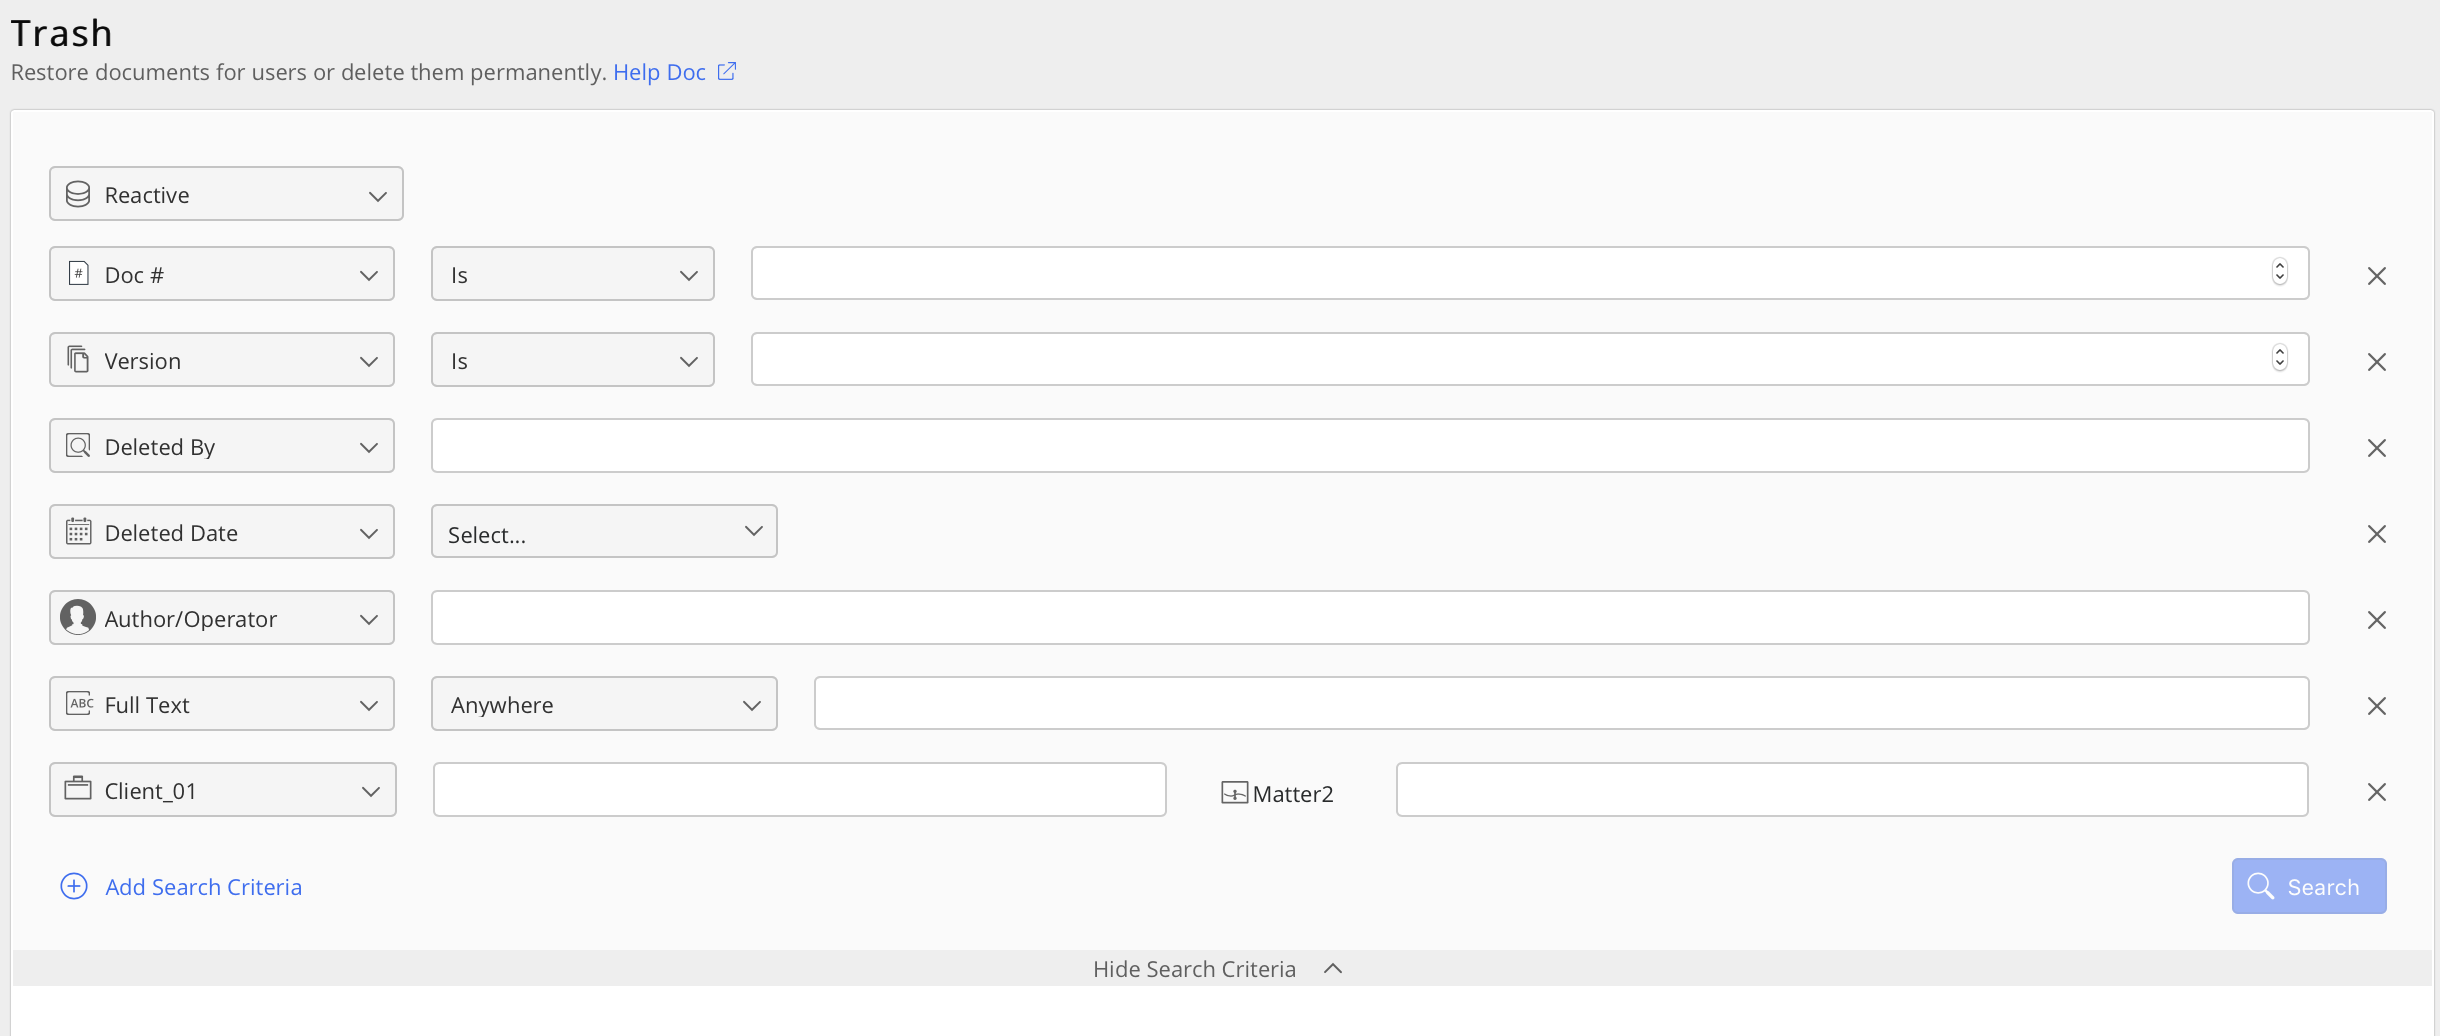2440x1036 pixels.
Task: Click the Version number stepper arrows
Action: pyautogui.click(x=2279, y=358)
